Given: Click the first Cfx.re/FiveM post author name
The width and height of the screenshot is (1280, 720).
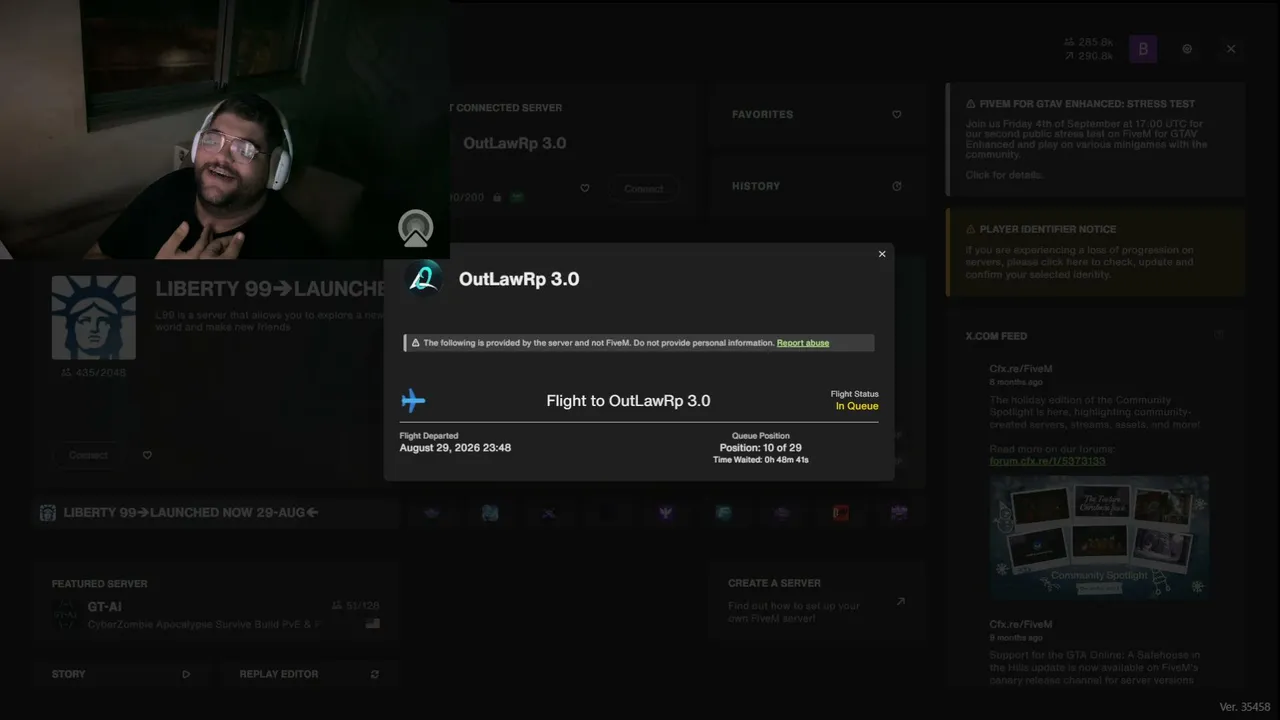Looking at the screenshot, I should [1021, 369].
